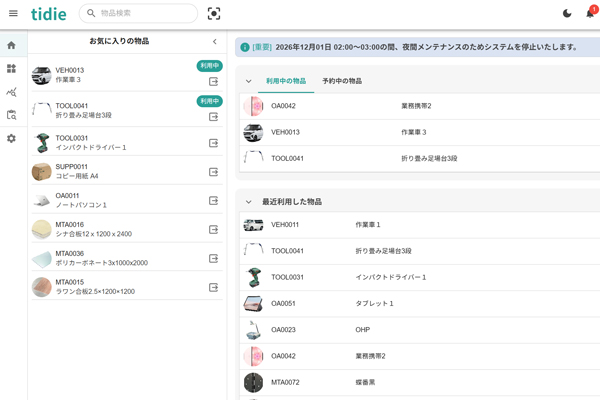This screenshot has height=400, width=600.
Task: Click checkout icon for TOOL0041 favorite
Action: coord(214,117)
